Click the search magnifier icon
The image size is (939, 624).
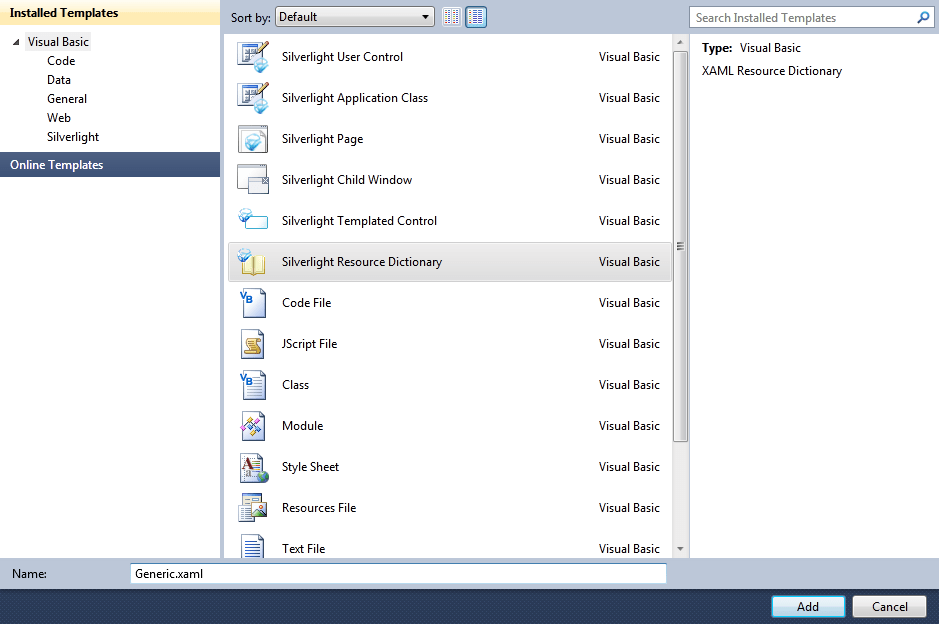click(922, 17)
